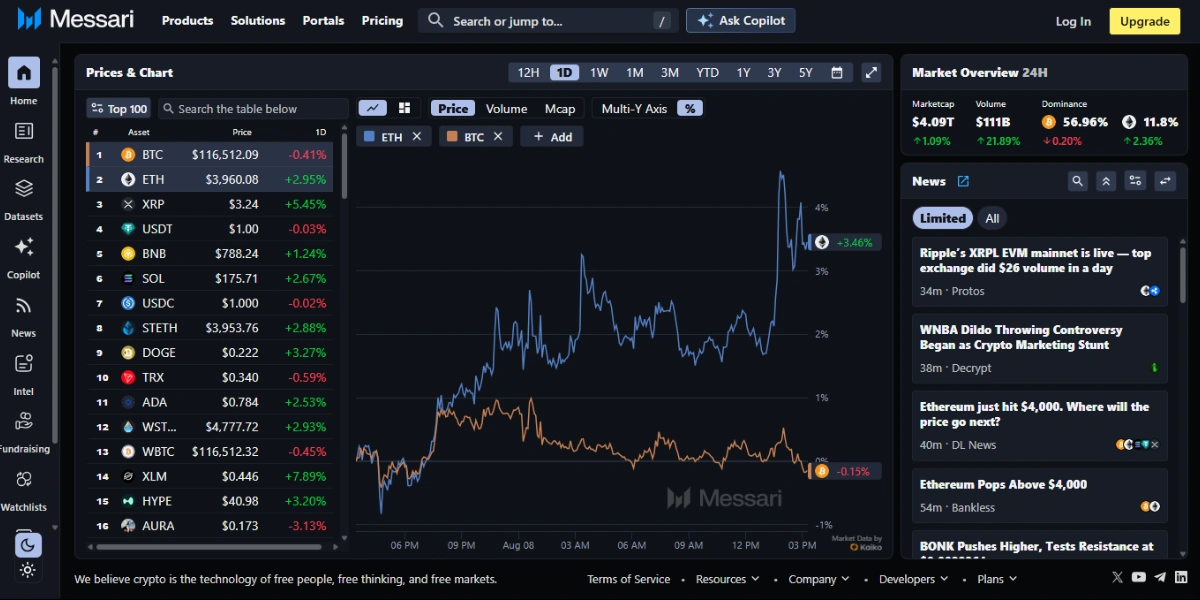Select the 5Y time range
This screenshot has height=600, width=1200.
[x=805, y=72]
